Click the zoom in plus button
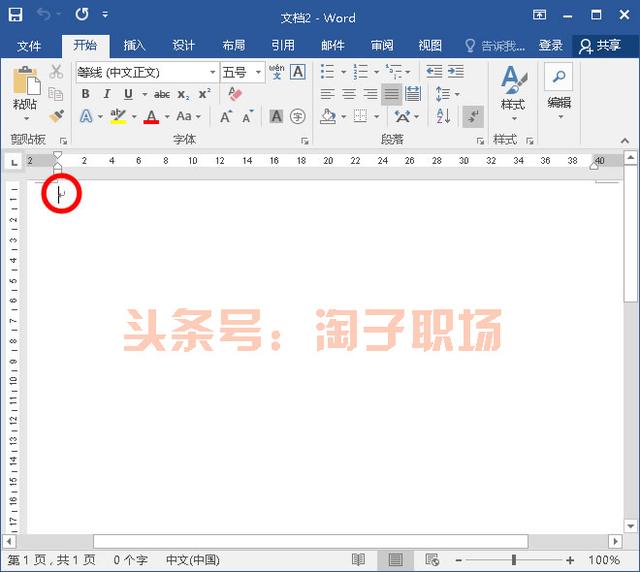 point(570,560)
